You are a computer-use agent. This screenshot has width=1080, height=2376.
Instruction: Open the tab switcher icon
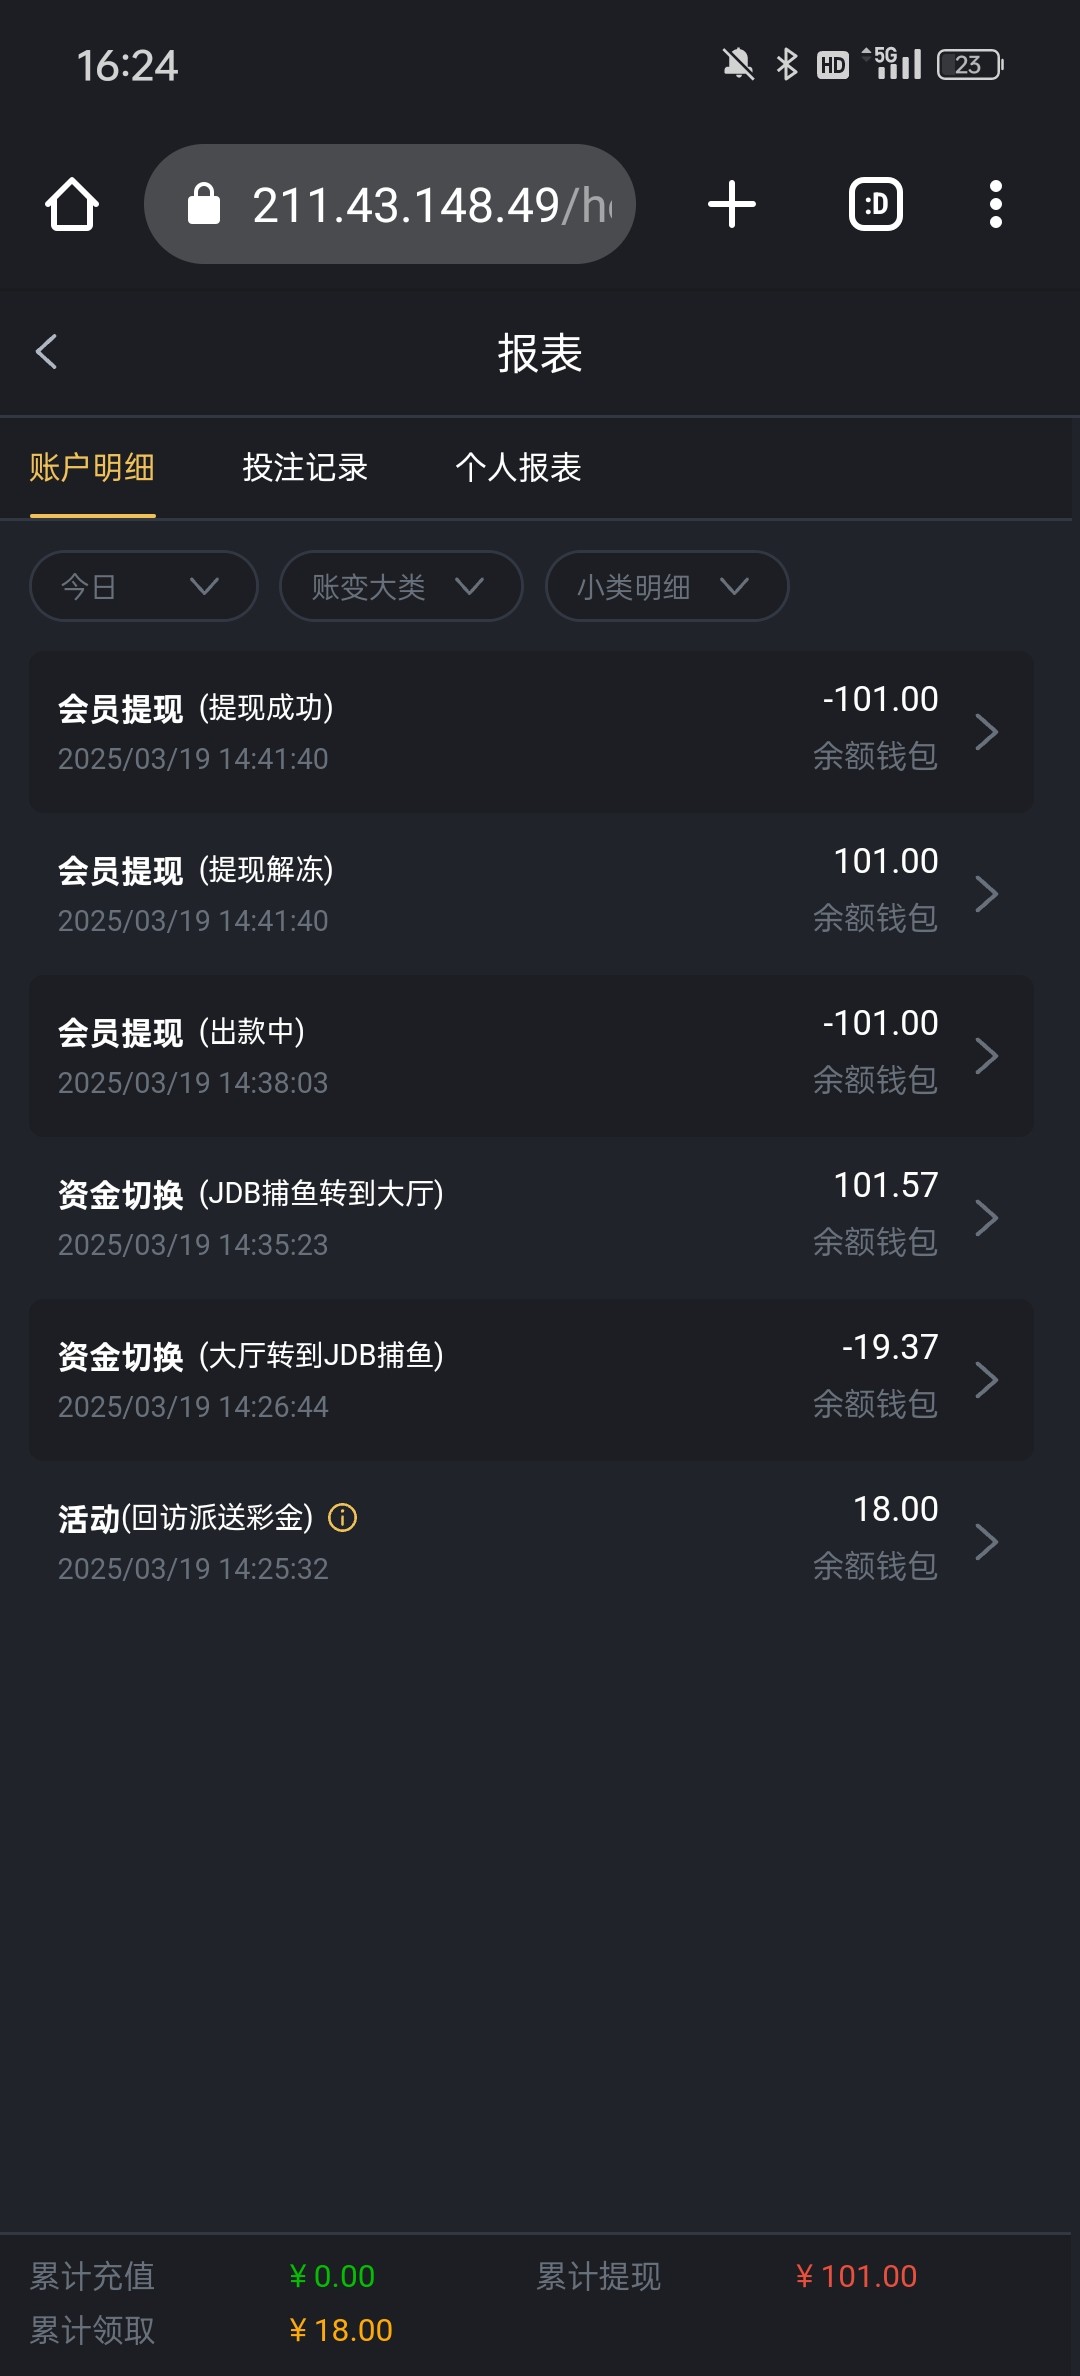[875, 205]
